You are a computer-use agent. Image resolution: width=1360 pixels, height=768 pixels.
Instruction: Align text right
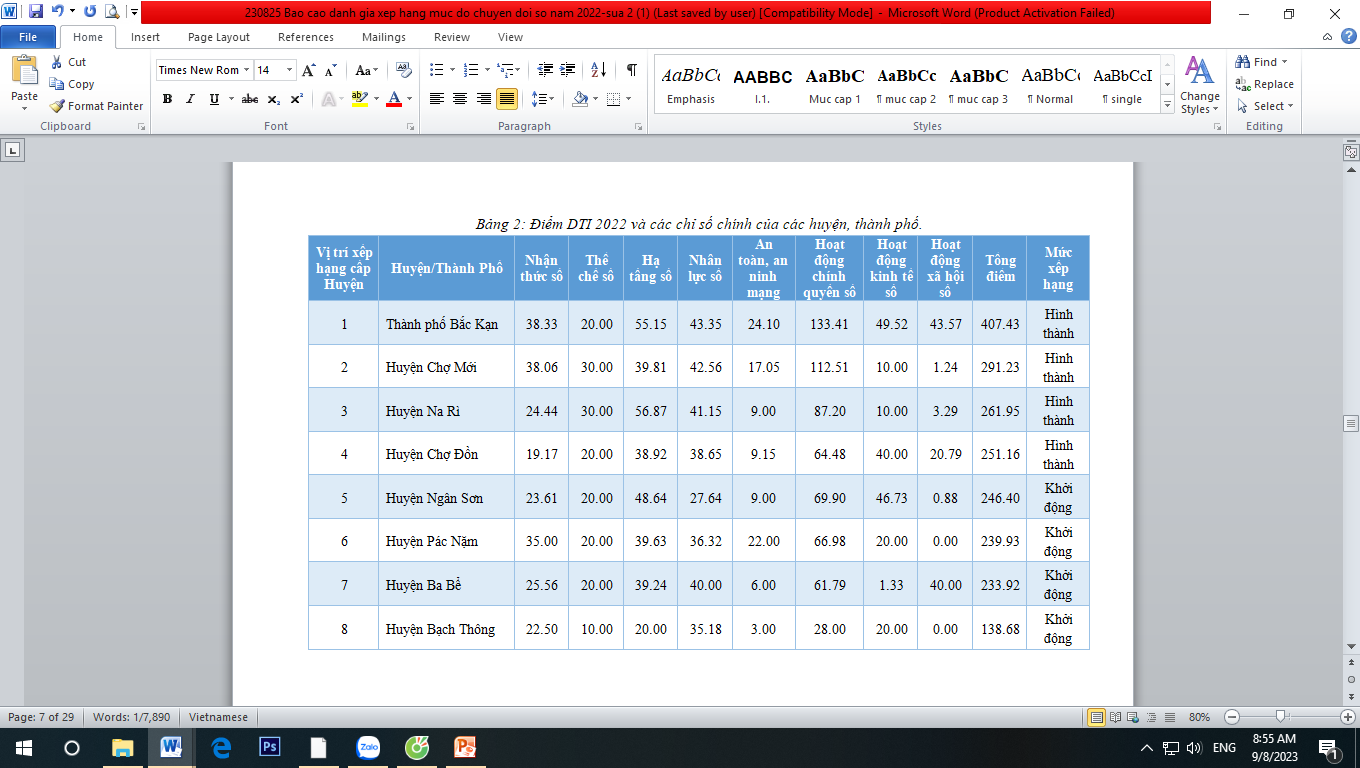(x=483, y=99)
